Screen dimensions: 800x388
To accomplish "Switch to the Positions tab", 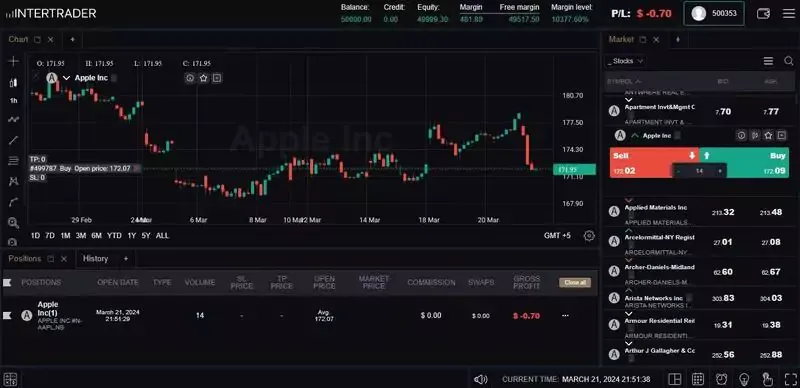I will tap(24, 259).
